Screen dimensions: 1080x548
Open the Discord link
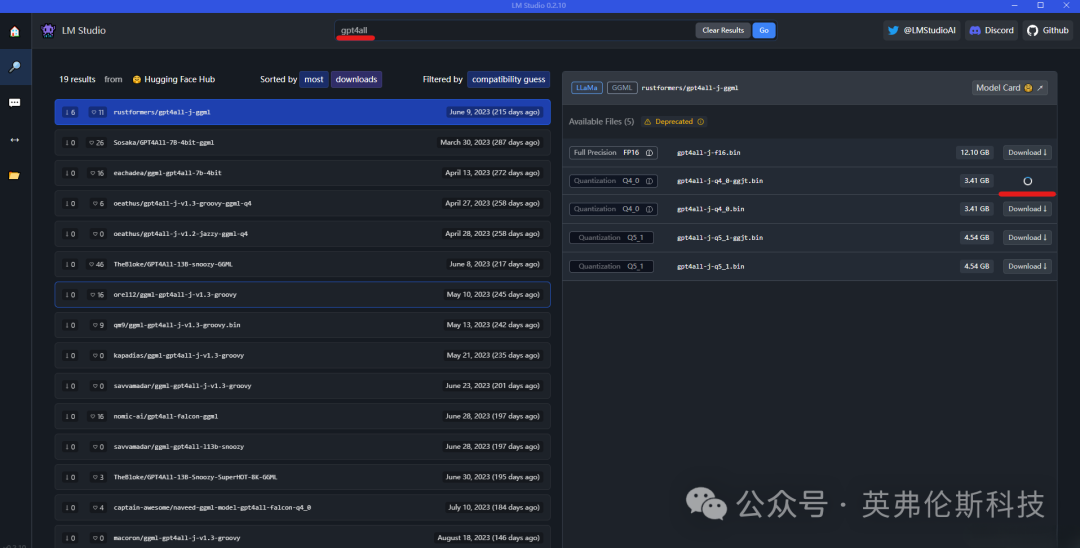click(x=991, y=30)
